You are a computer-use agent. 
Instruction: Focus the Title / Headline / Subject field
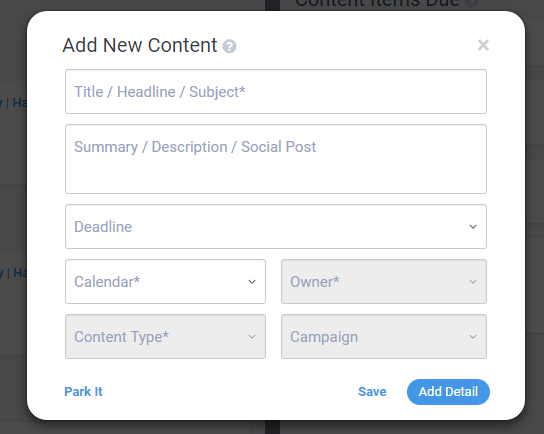click(276, 92)
